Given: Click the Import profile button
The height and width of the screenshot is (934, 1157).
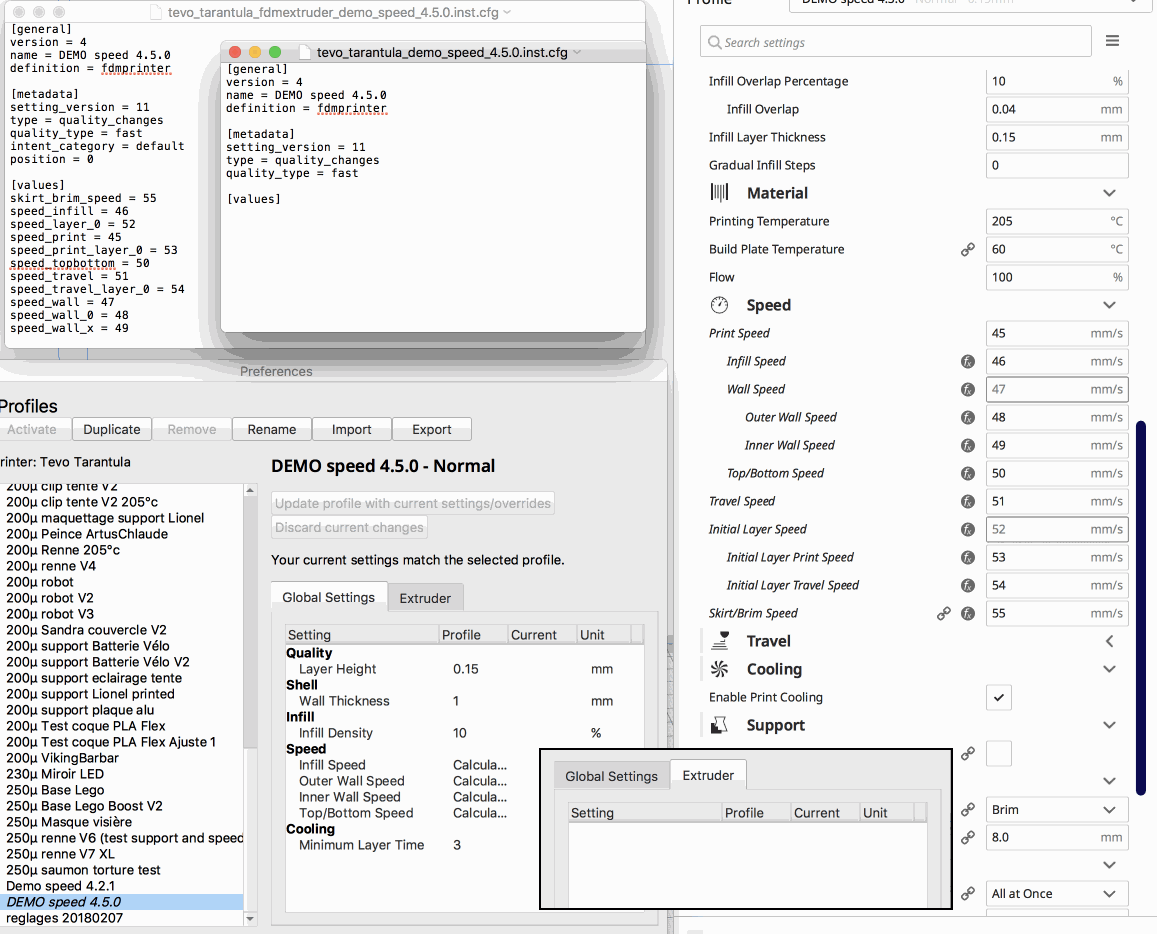Looking at the screenshot, I should (x=351, y=429).
